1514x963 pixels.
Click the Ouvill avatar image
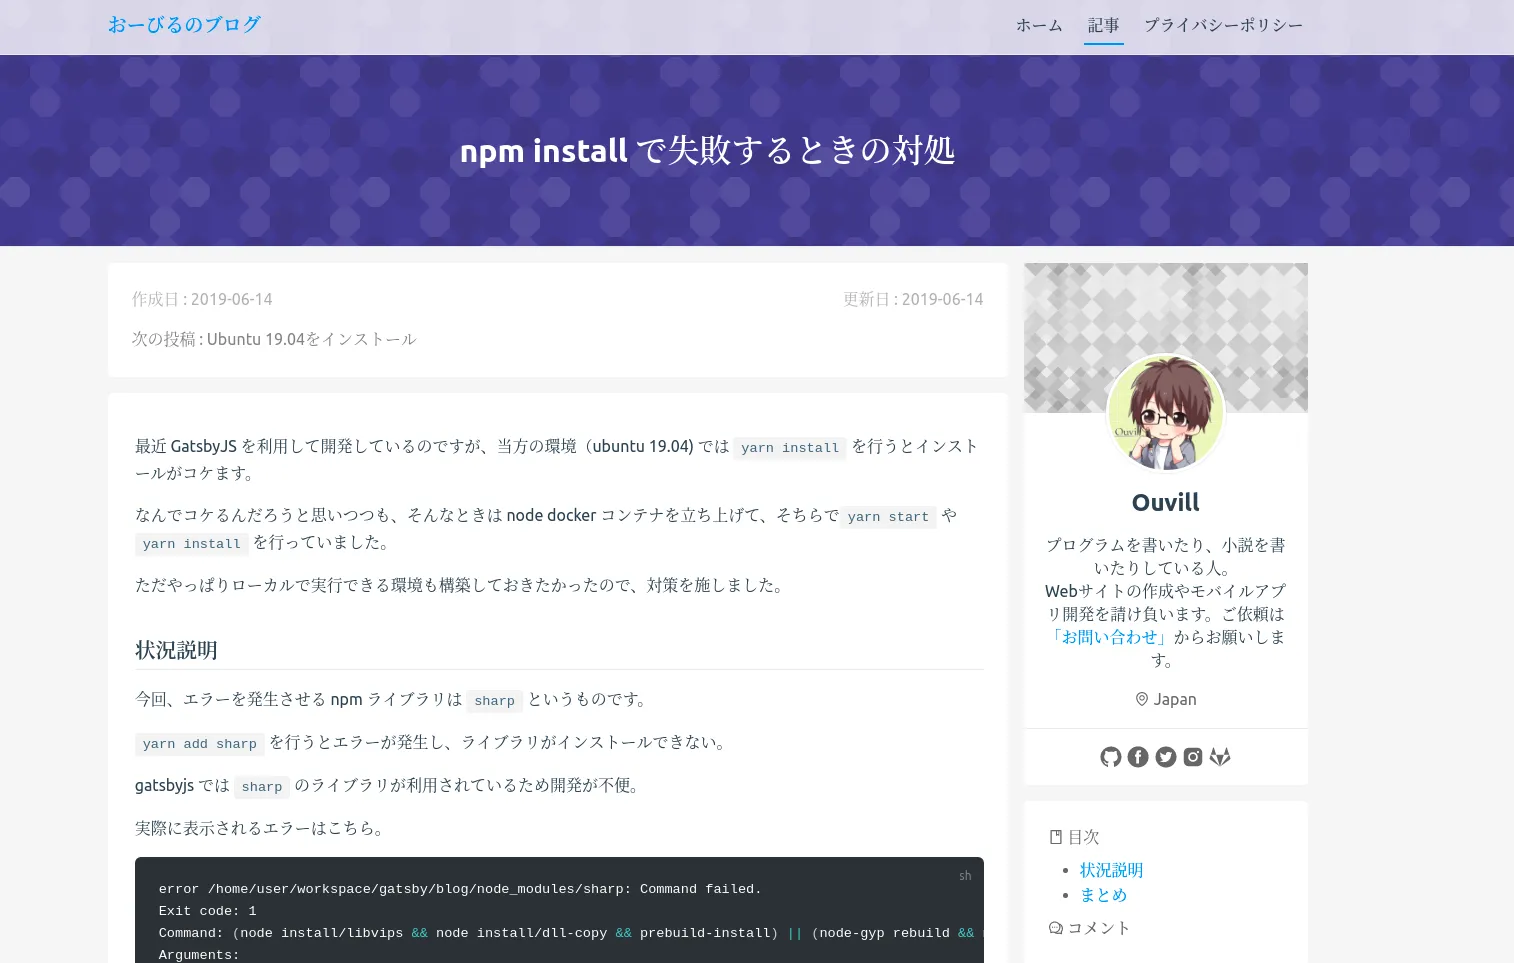(1166, 413)
